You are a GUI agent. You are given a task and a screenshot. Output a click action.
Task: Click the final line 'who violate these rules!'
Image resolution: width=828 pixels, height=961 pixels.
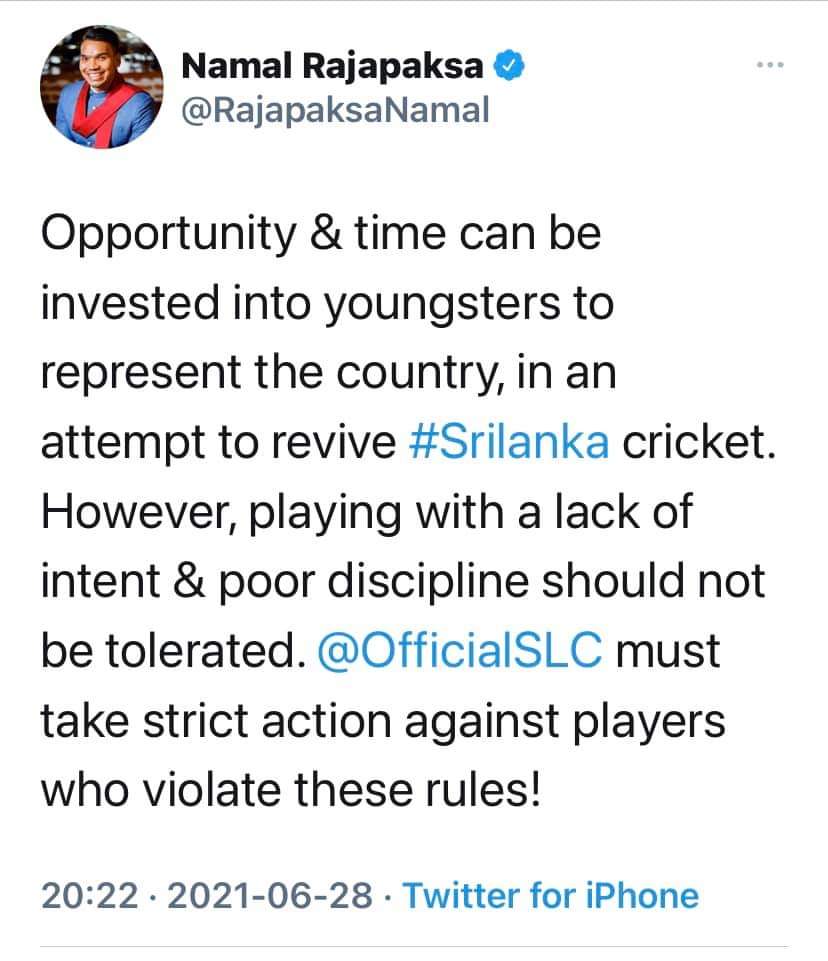click(291, 789)
